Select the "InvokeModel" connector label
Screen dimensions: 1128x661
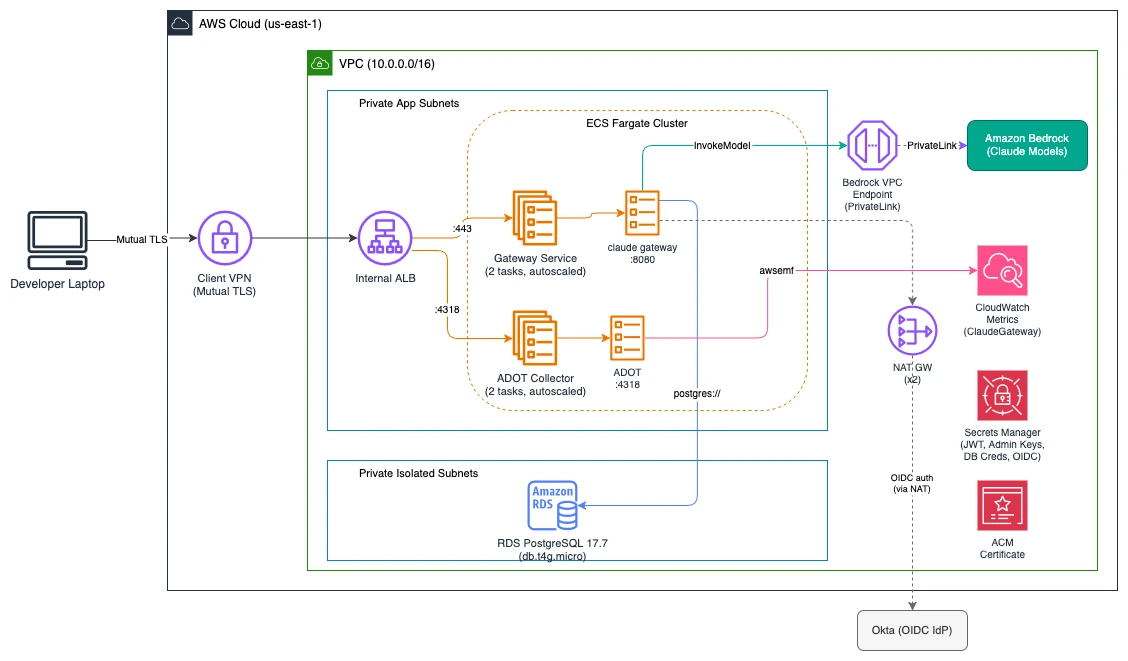click(x=722, y=145)
